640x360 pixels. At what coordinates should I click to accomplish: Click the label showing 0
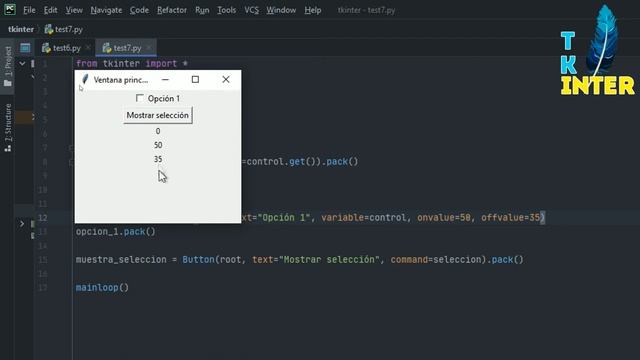click(158, 131)
